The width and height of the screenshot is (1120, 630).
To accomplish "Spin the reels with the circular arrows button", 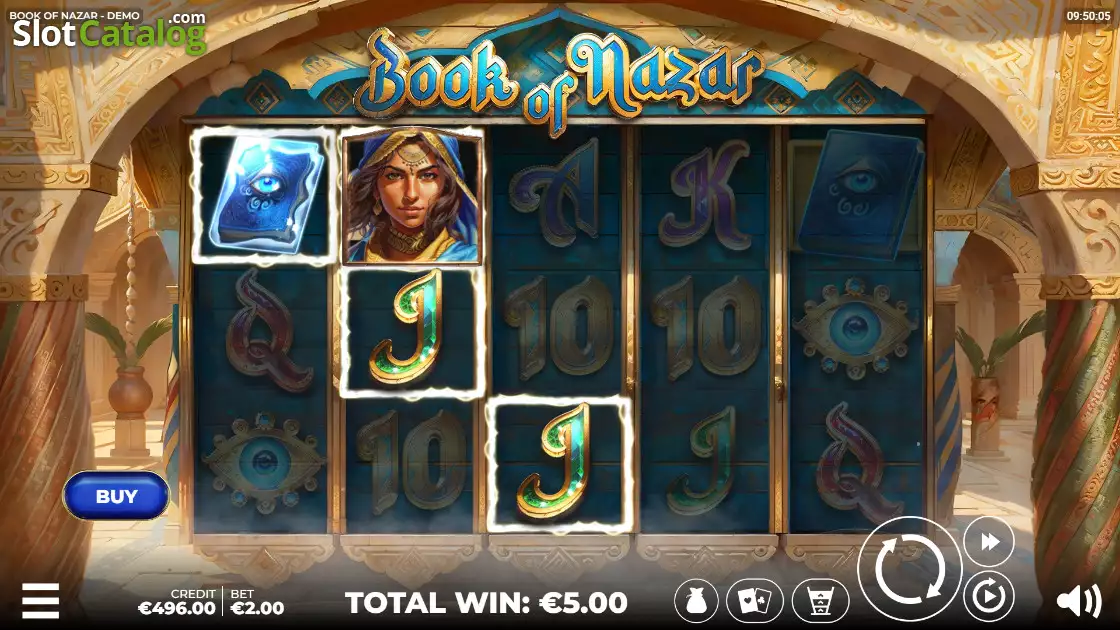I will tap(909, 569).
